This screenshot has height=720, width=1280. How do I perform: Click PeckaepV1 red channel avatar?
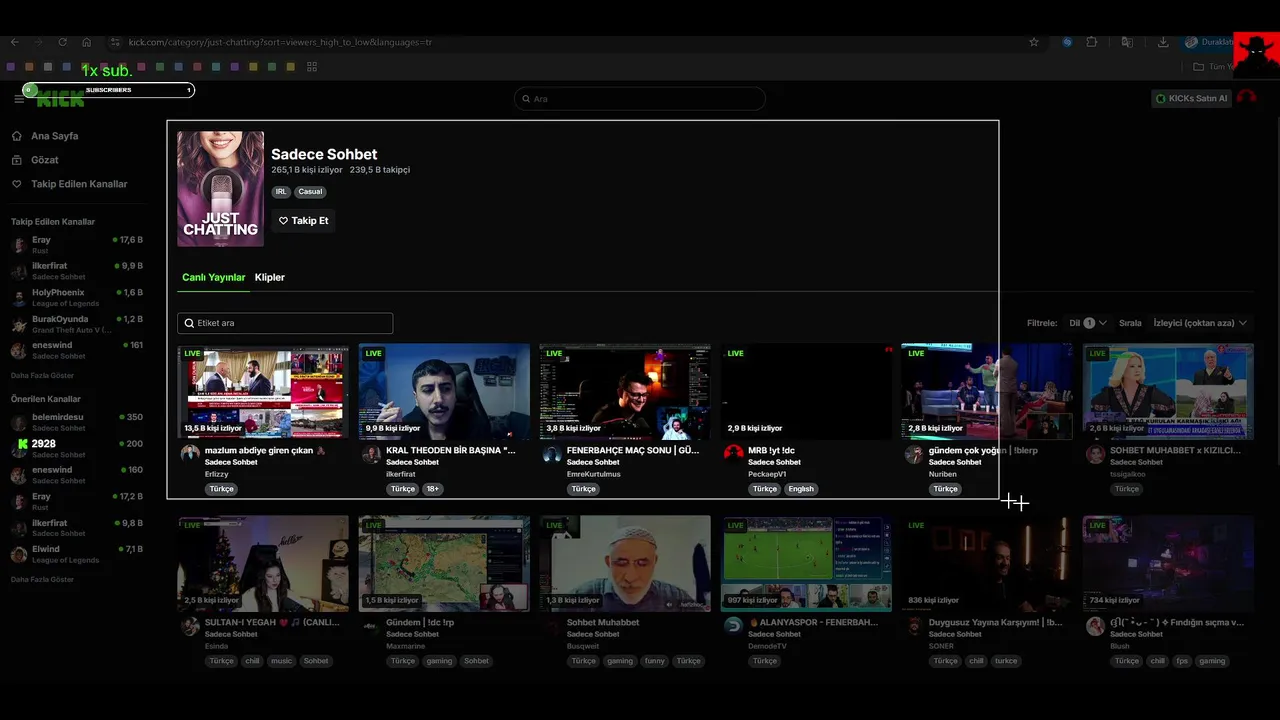733,454
